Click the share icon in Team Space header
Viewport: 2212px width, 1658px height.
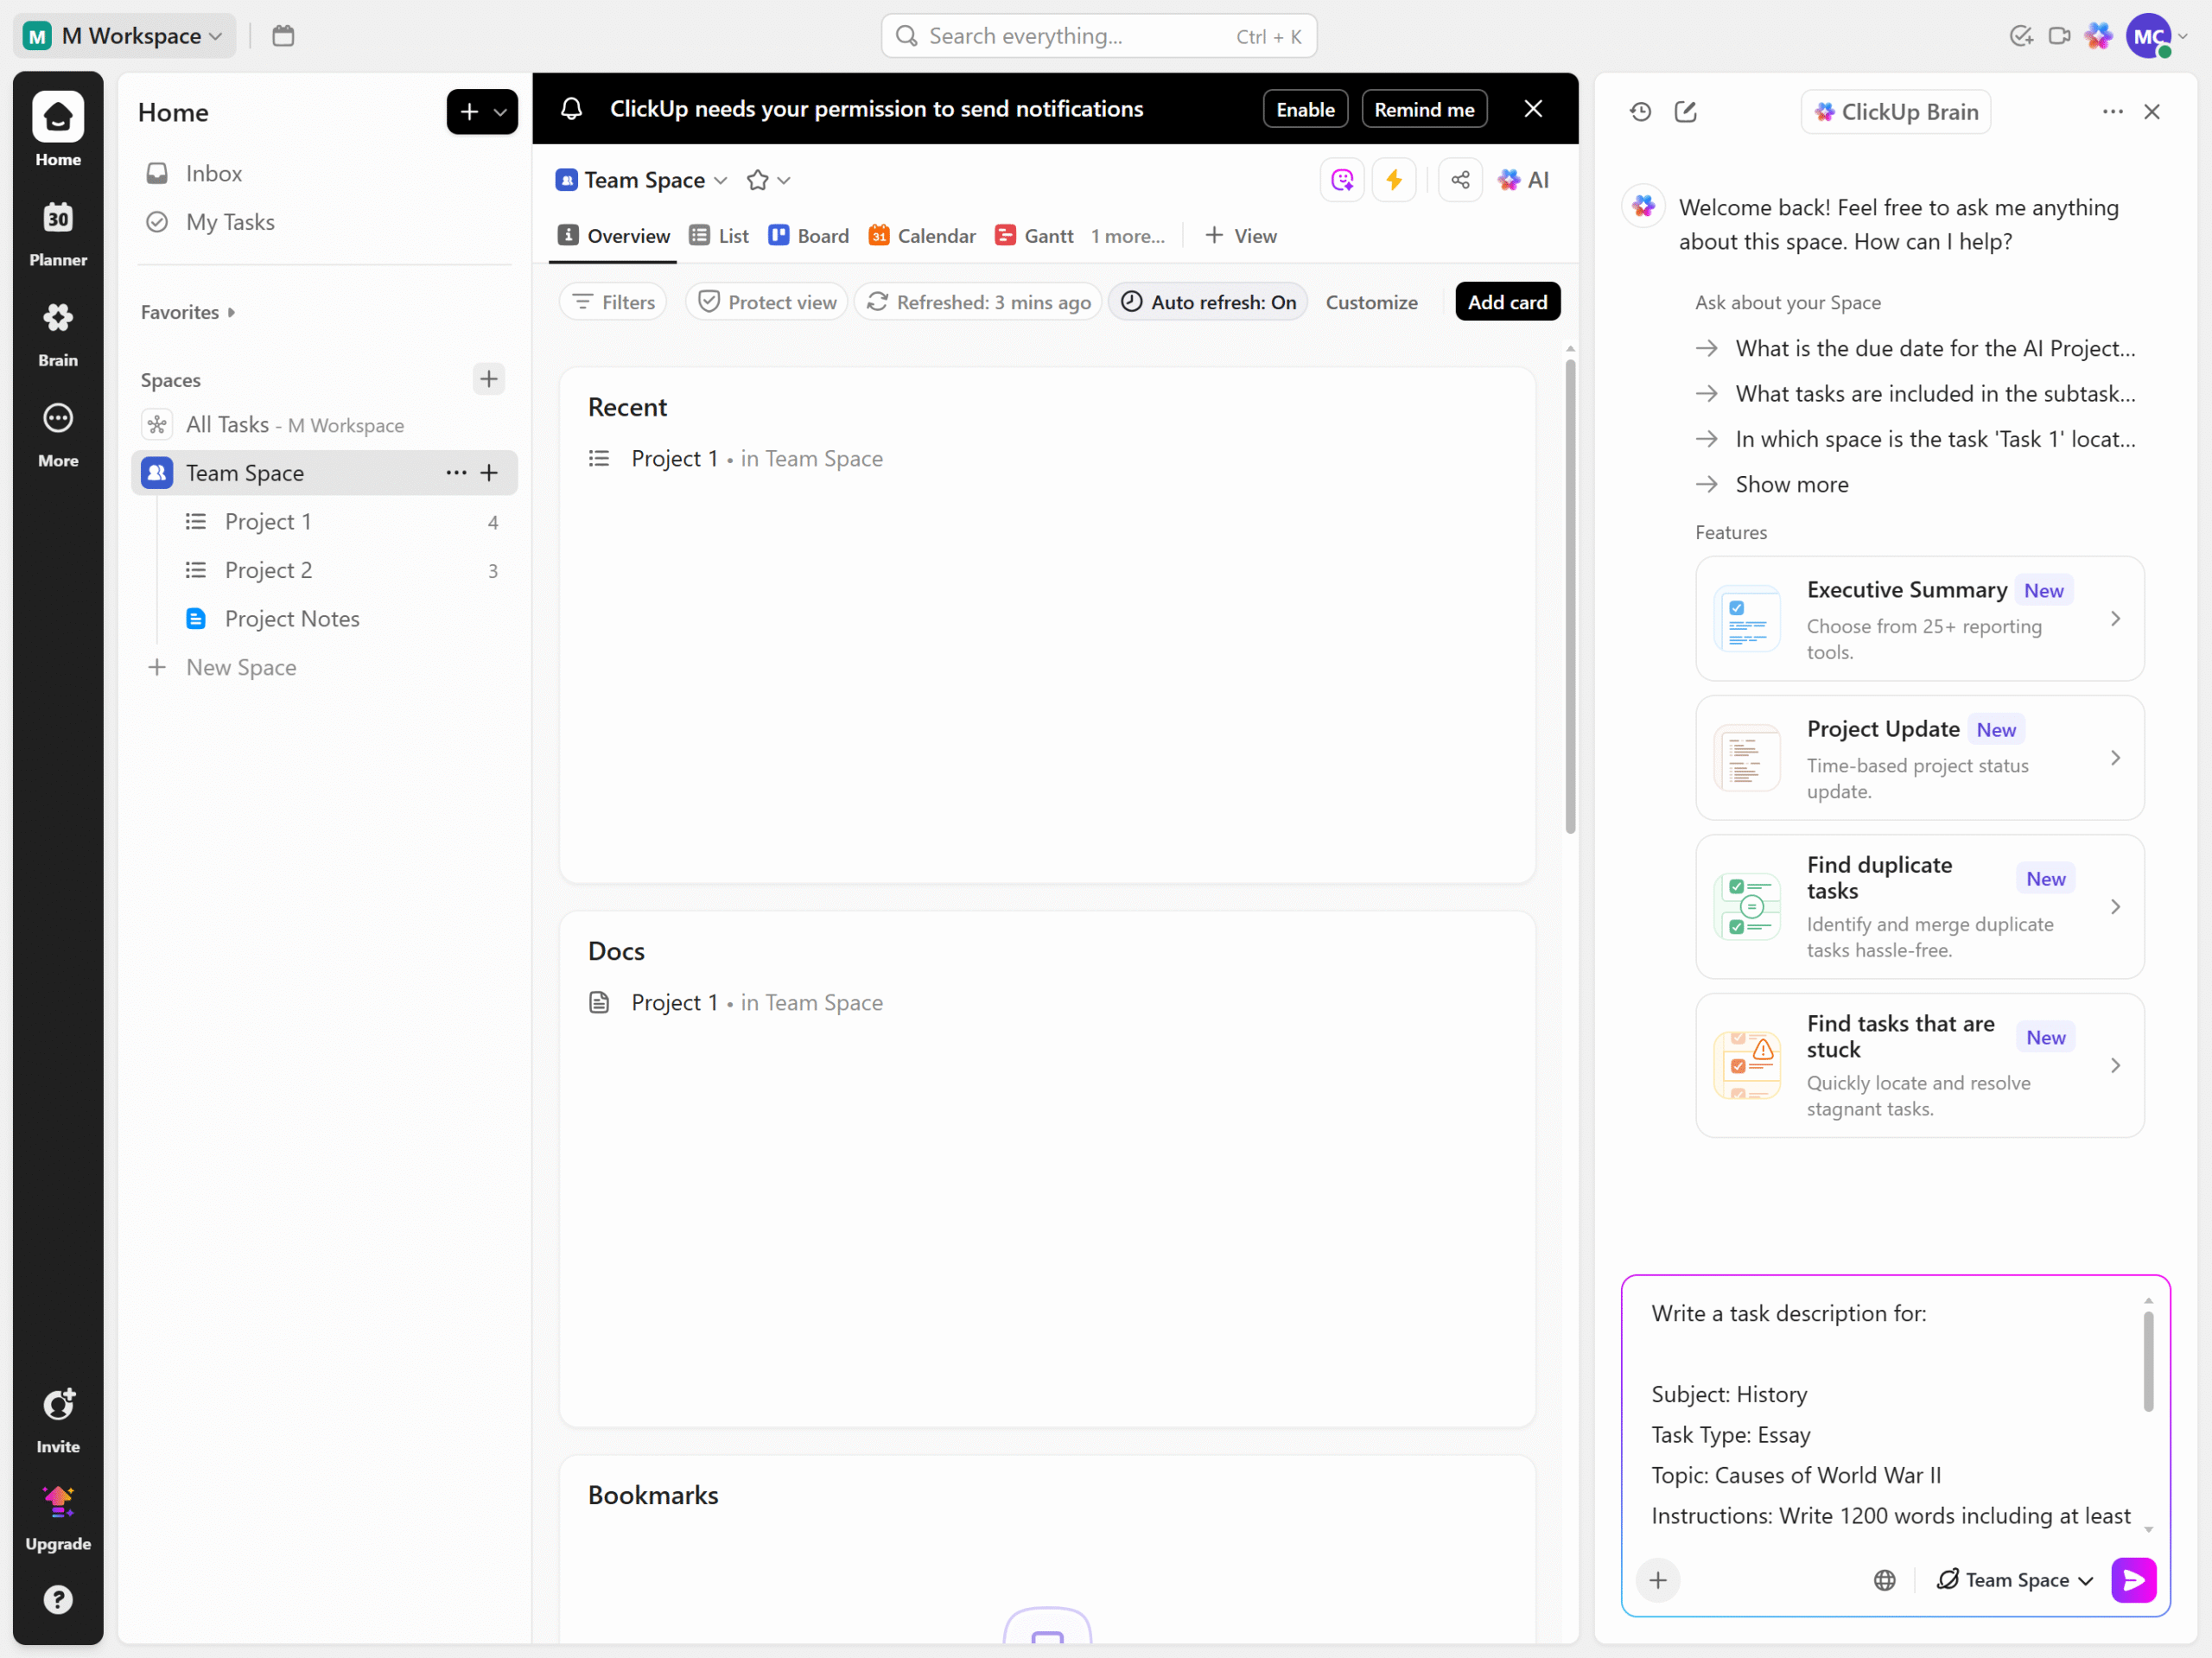click(1460, 180)
